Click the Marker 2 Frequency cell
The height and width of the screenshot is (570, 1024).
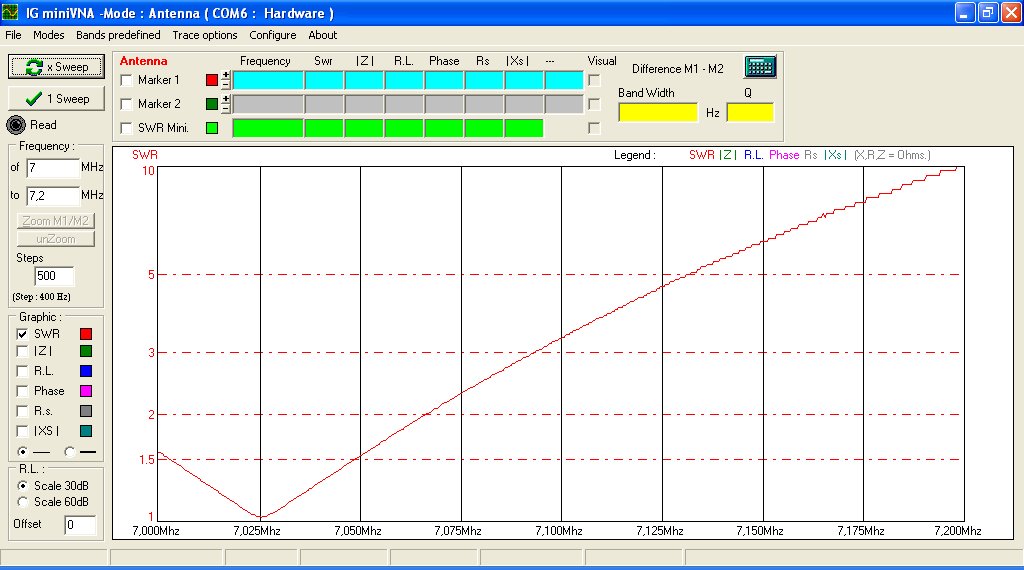tap(268, 104)
